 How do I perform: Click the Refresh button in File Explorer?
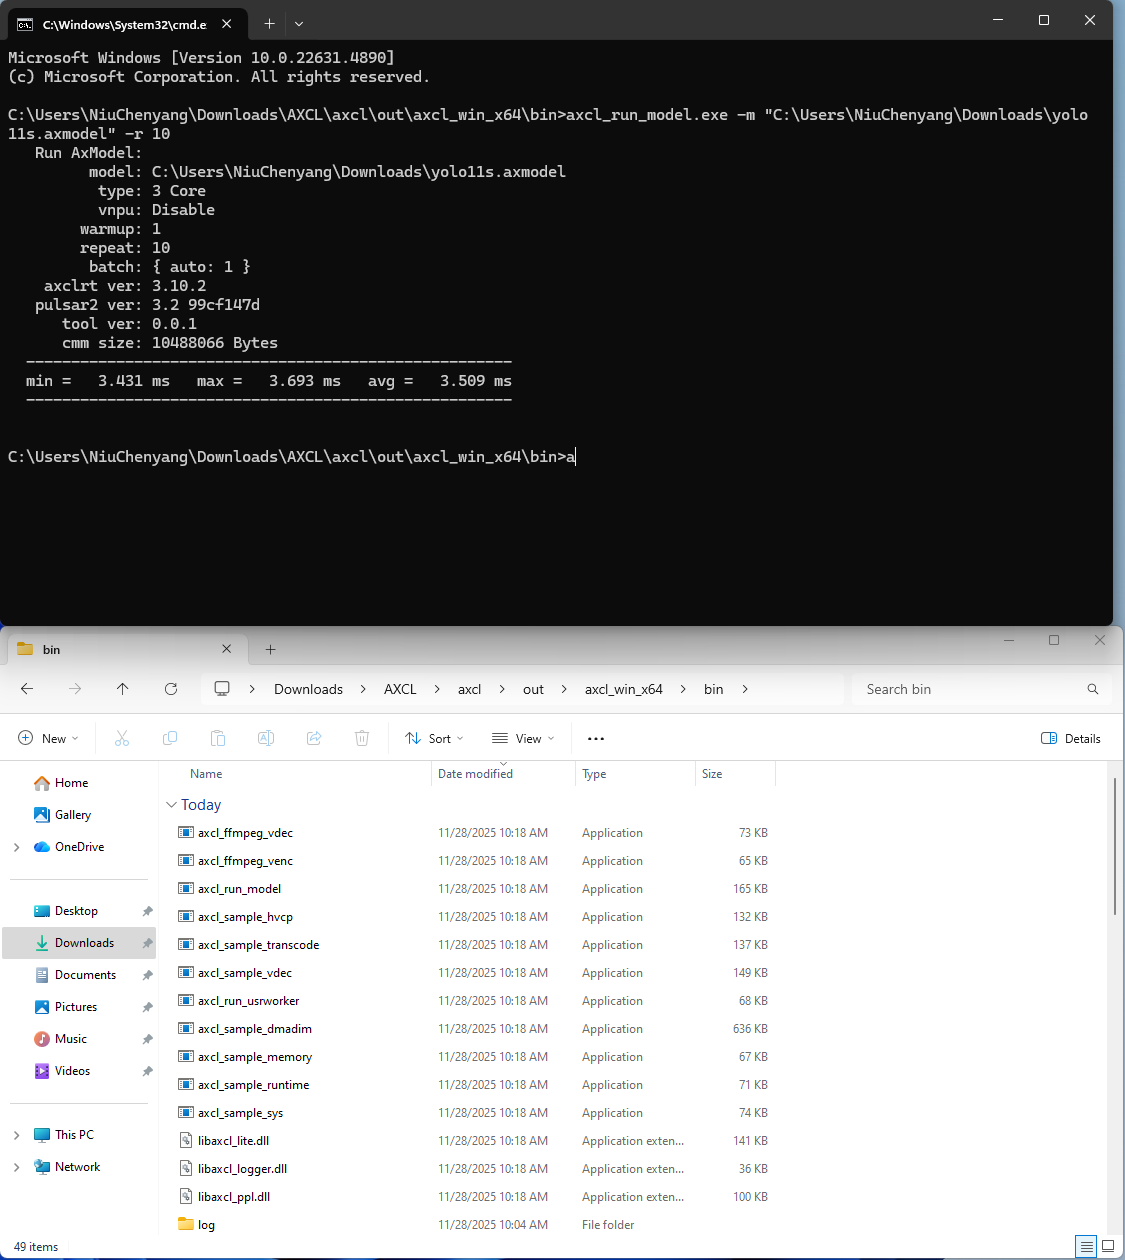171,689
